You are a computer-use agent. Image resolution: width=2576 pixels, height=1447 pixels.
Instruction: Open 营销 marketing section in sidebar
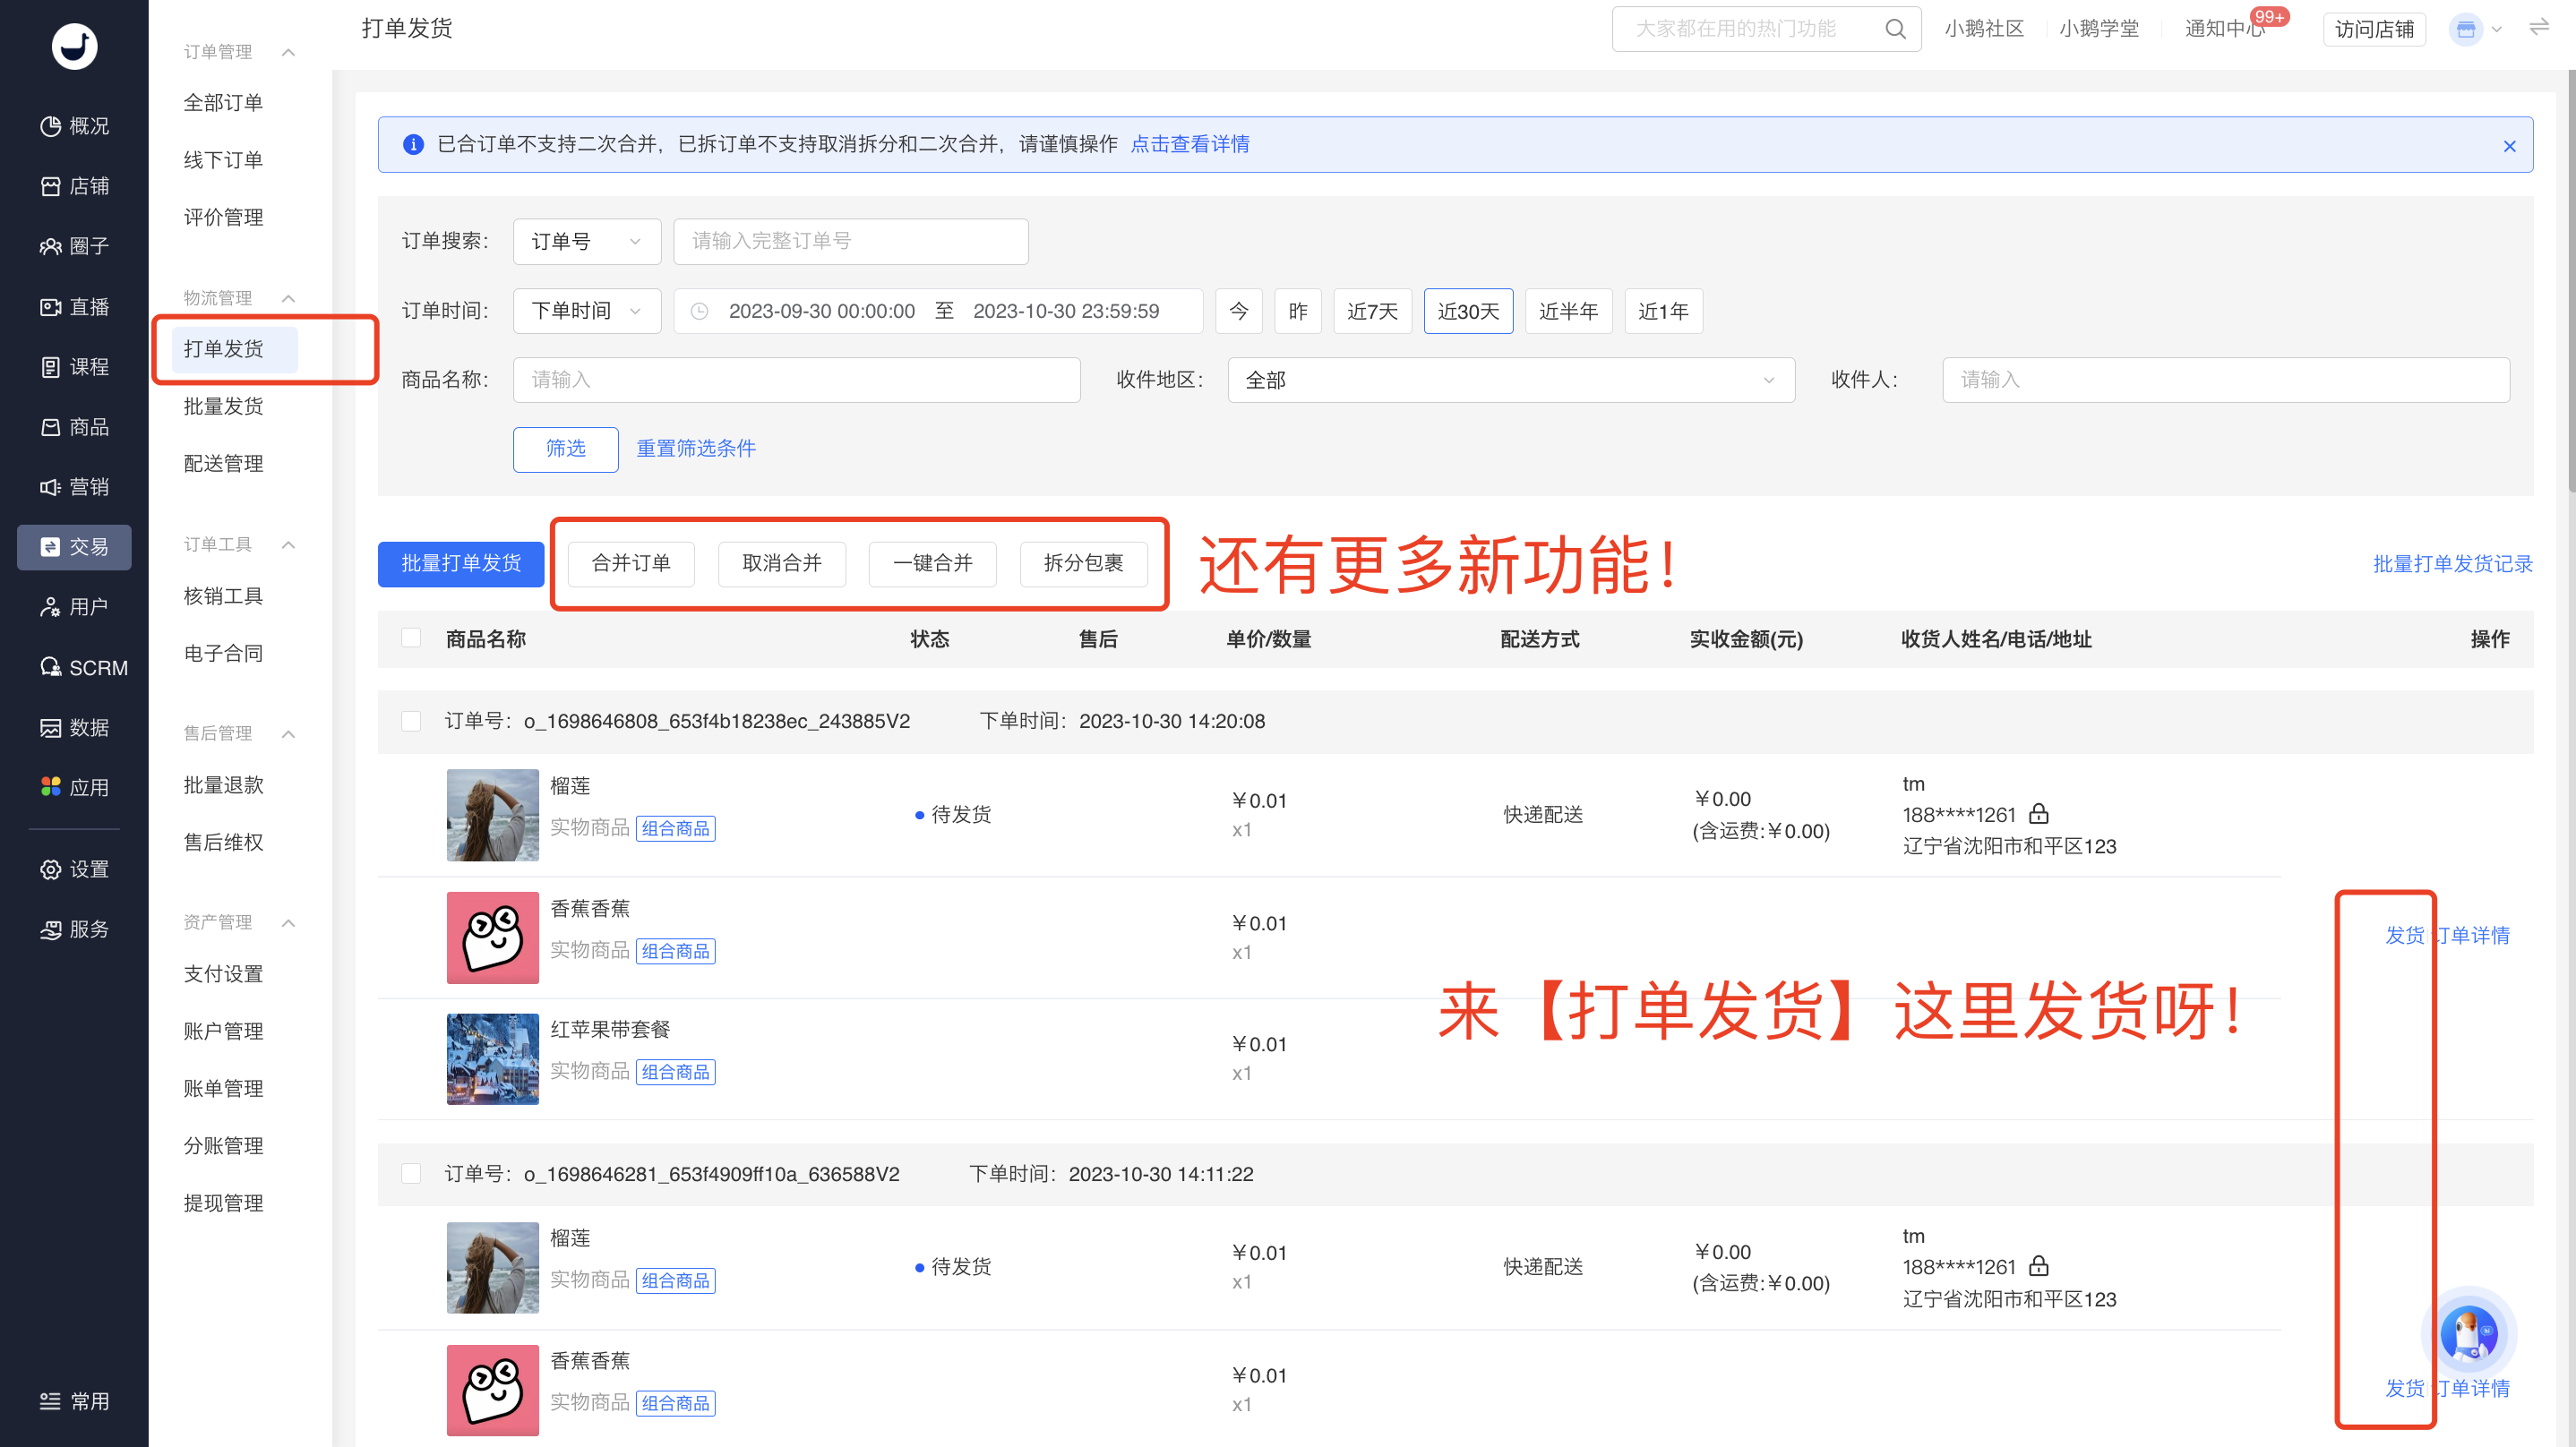pyautogui.click(x=74, y=487)
